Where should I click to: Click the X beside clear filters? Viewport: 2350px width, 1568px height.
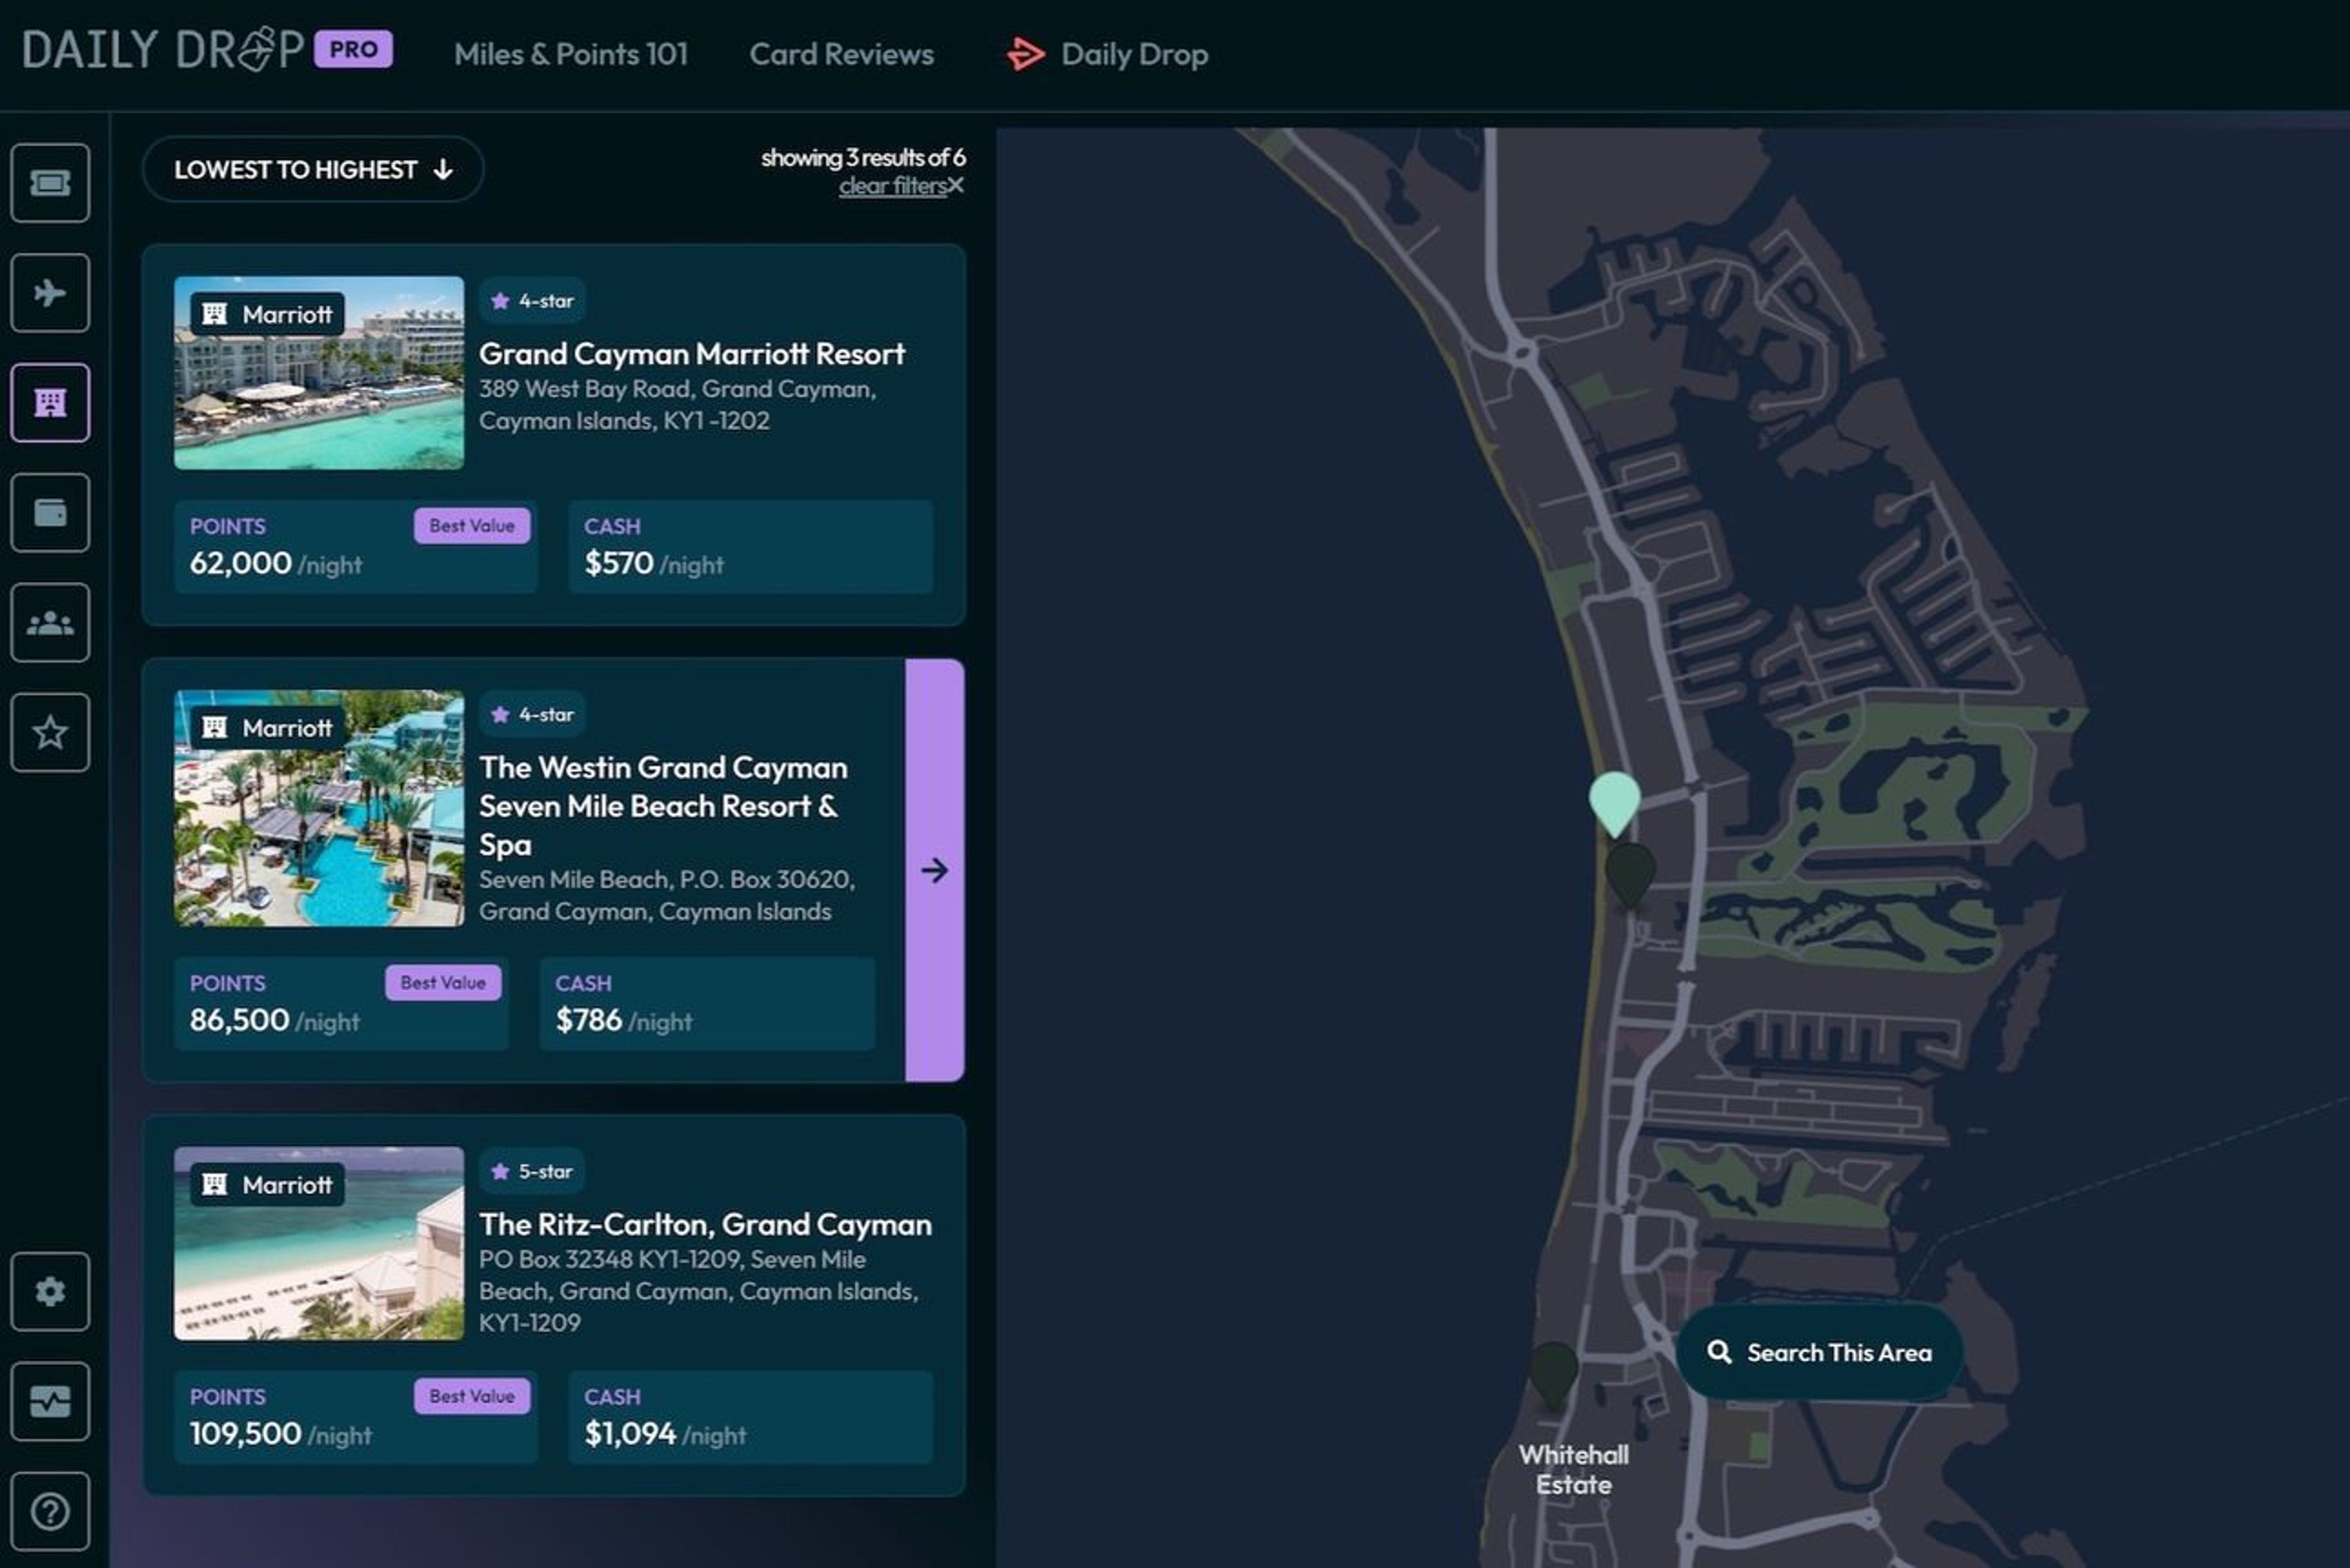(956, 185)
